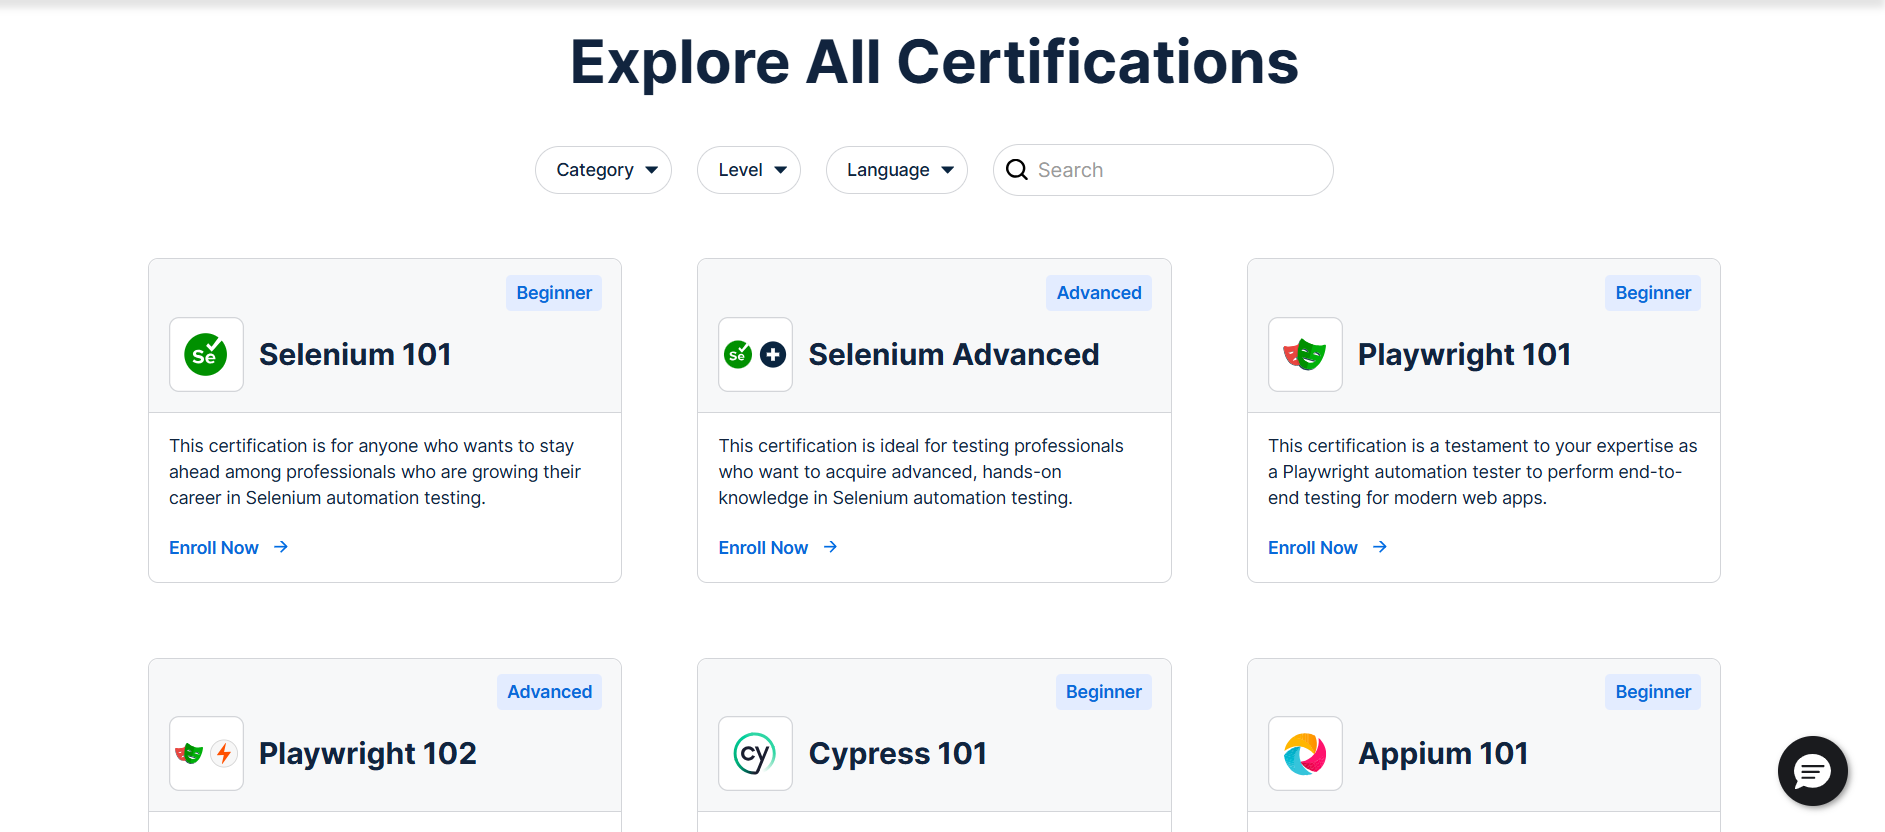This screenshot has width=1885, height=832.
Task: Open the Language filter dropdown
Action: click(x=897, y=170)
